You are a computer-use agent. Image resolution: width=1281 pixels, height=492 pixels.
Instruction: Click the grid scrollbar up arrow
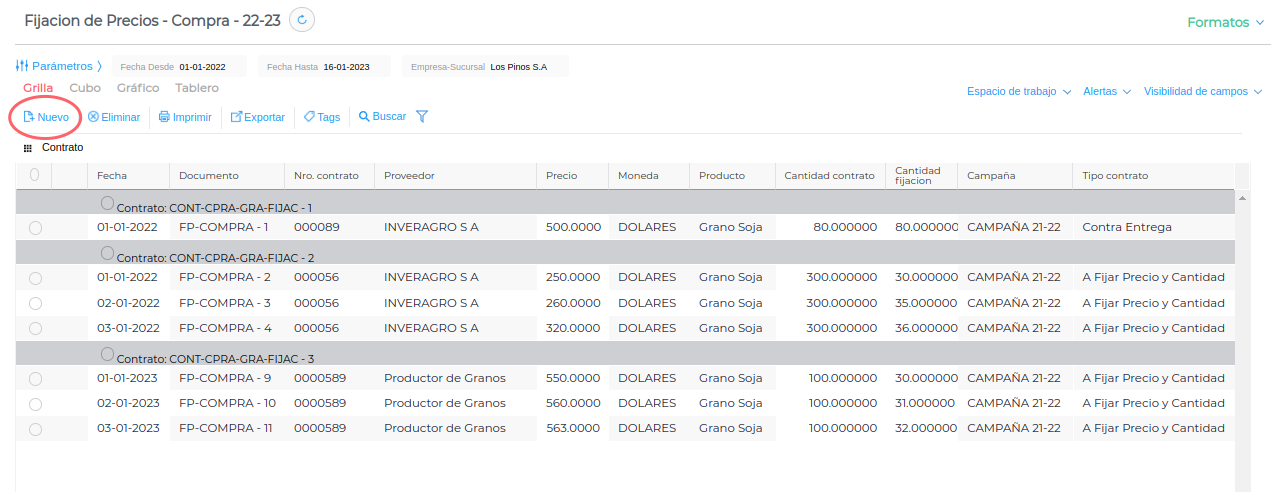(x=1243, y=199)
